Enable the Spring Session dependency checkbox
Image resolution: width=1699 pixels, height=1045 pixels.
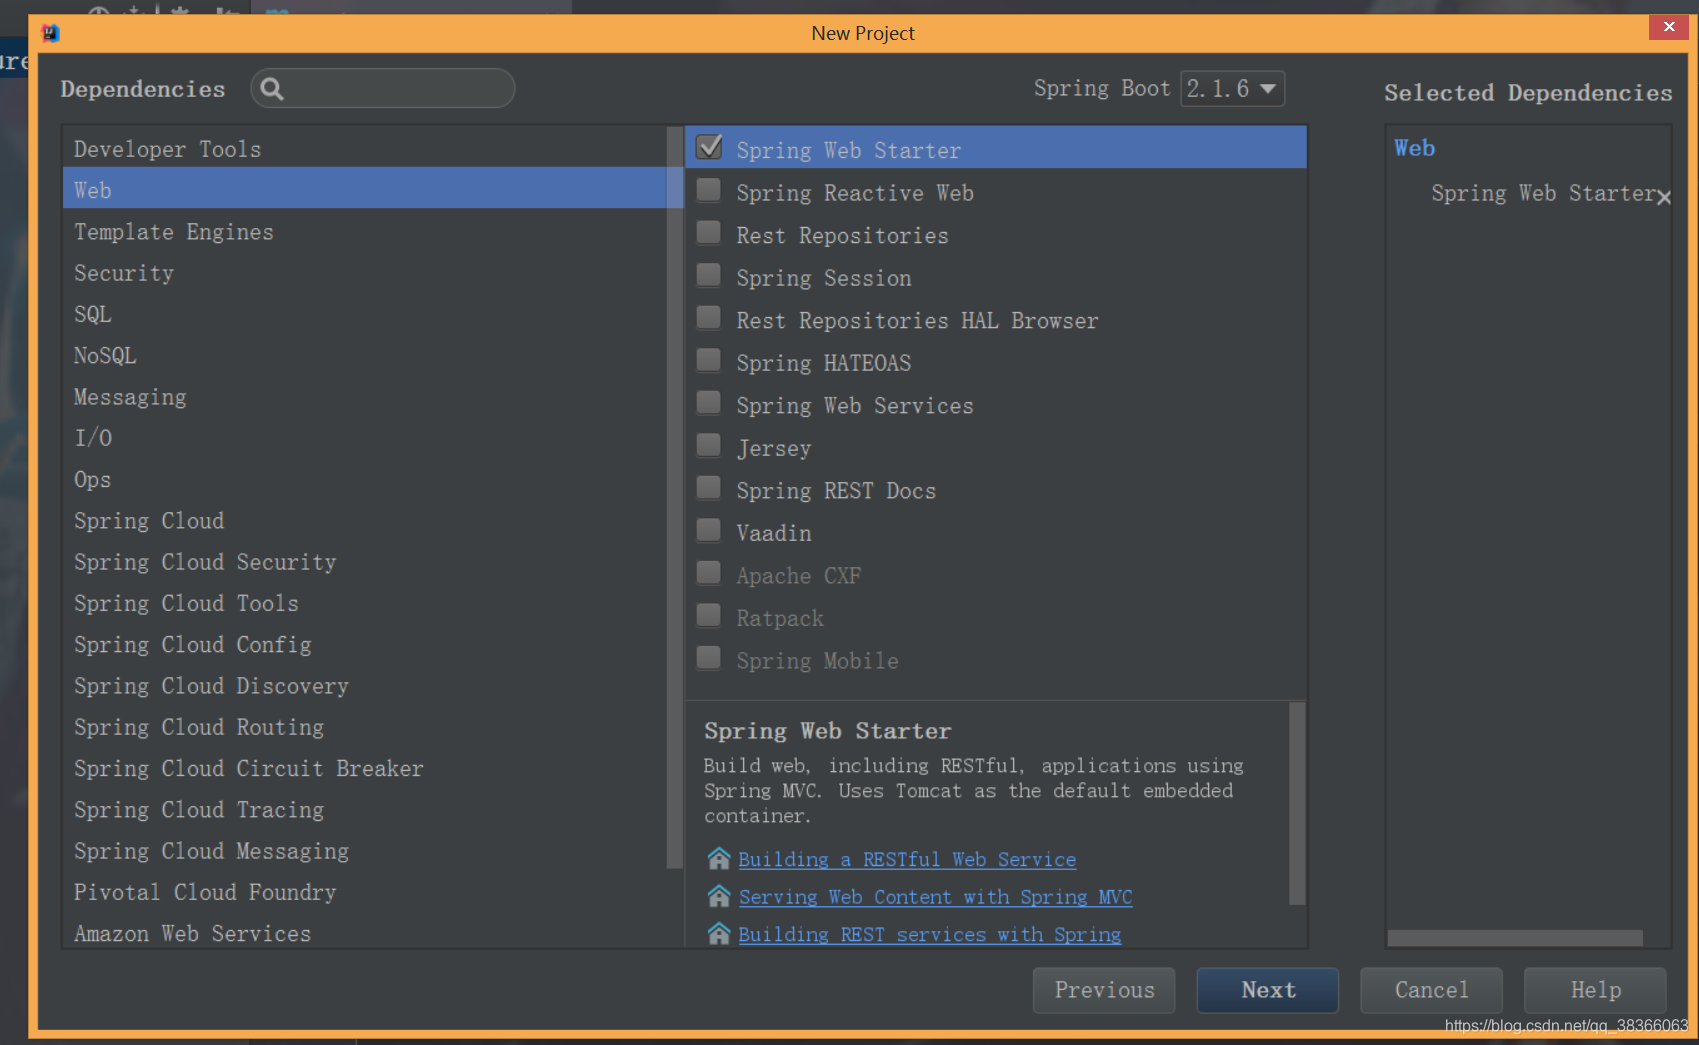coord(709,275)
